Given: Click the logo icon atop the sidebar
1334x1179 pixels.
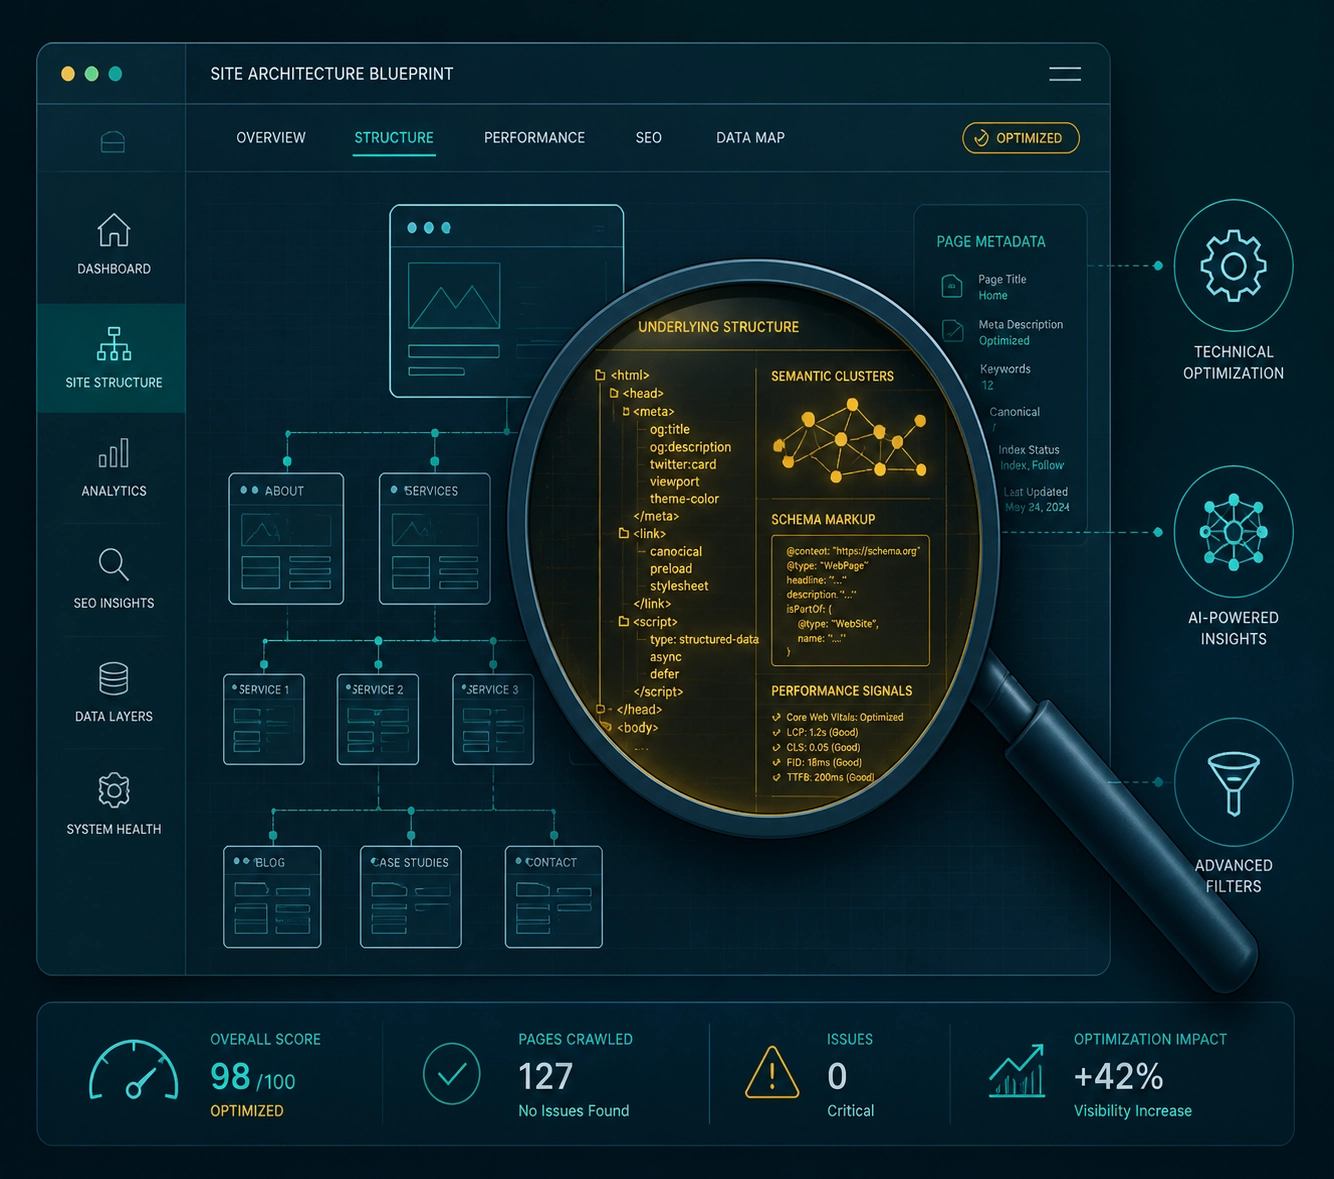Looking at the screenshot, I should (113, 143).
